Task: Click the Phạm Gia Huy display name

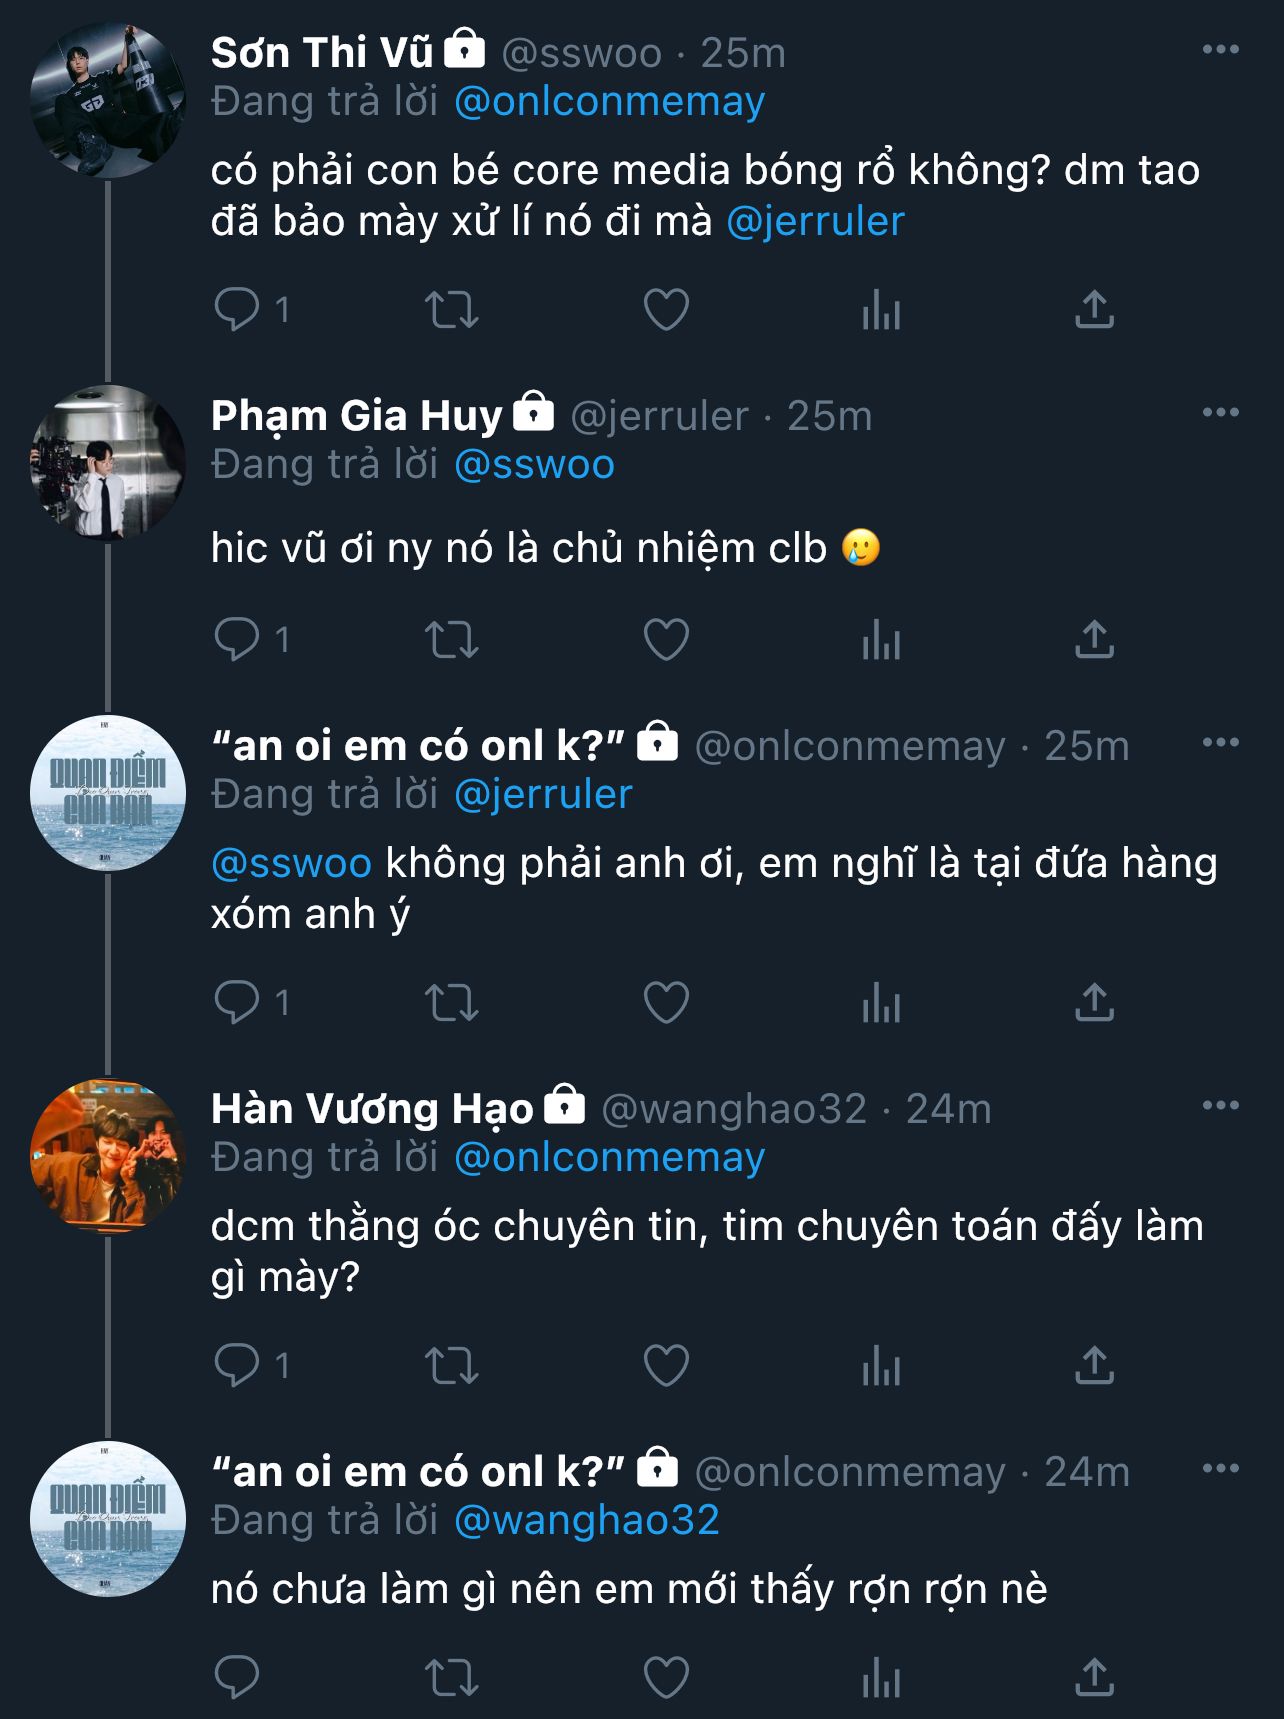Action: pyautogui.click(x=356, y=416)
